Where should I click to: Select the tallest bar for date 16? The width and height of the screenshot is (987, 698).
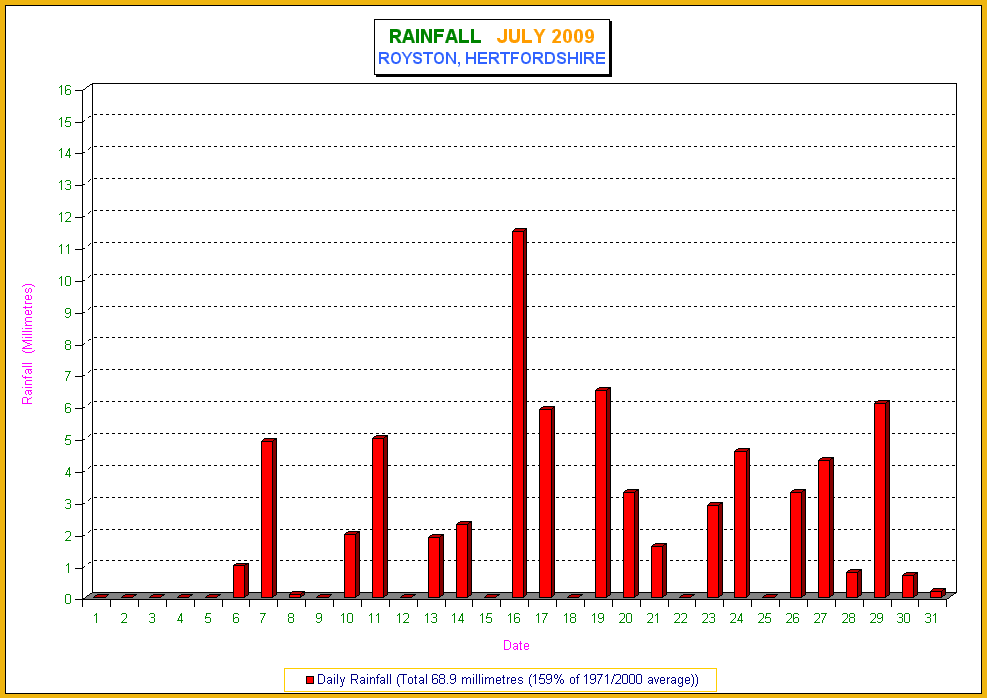pos(519,414)
